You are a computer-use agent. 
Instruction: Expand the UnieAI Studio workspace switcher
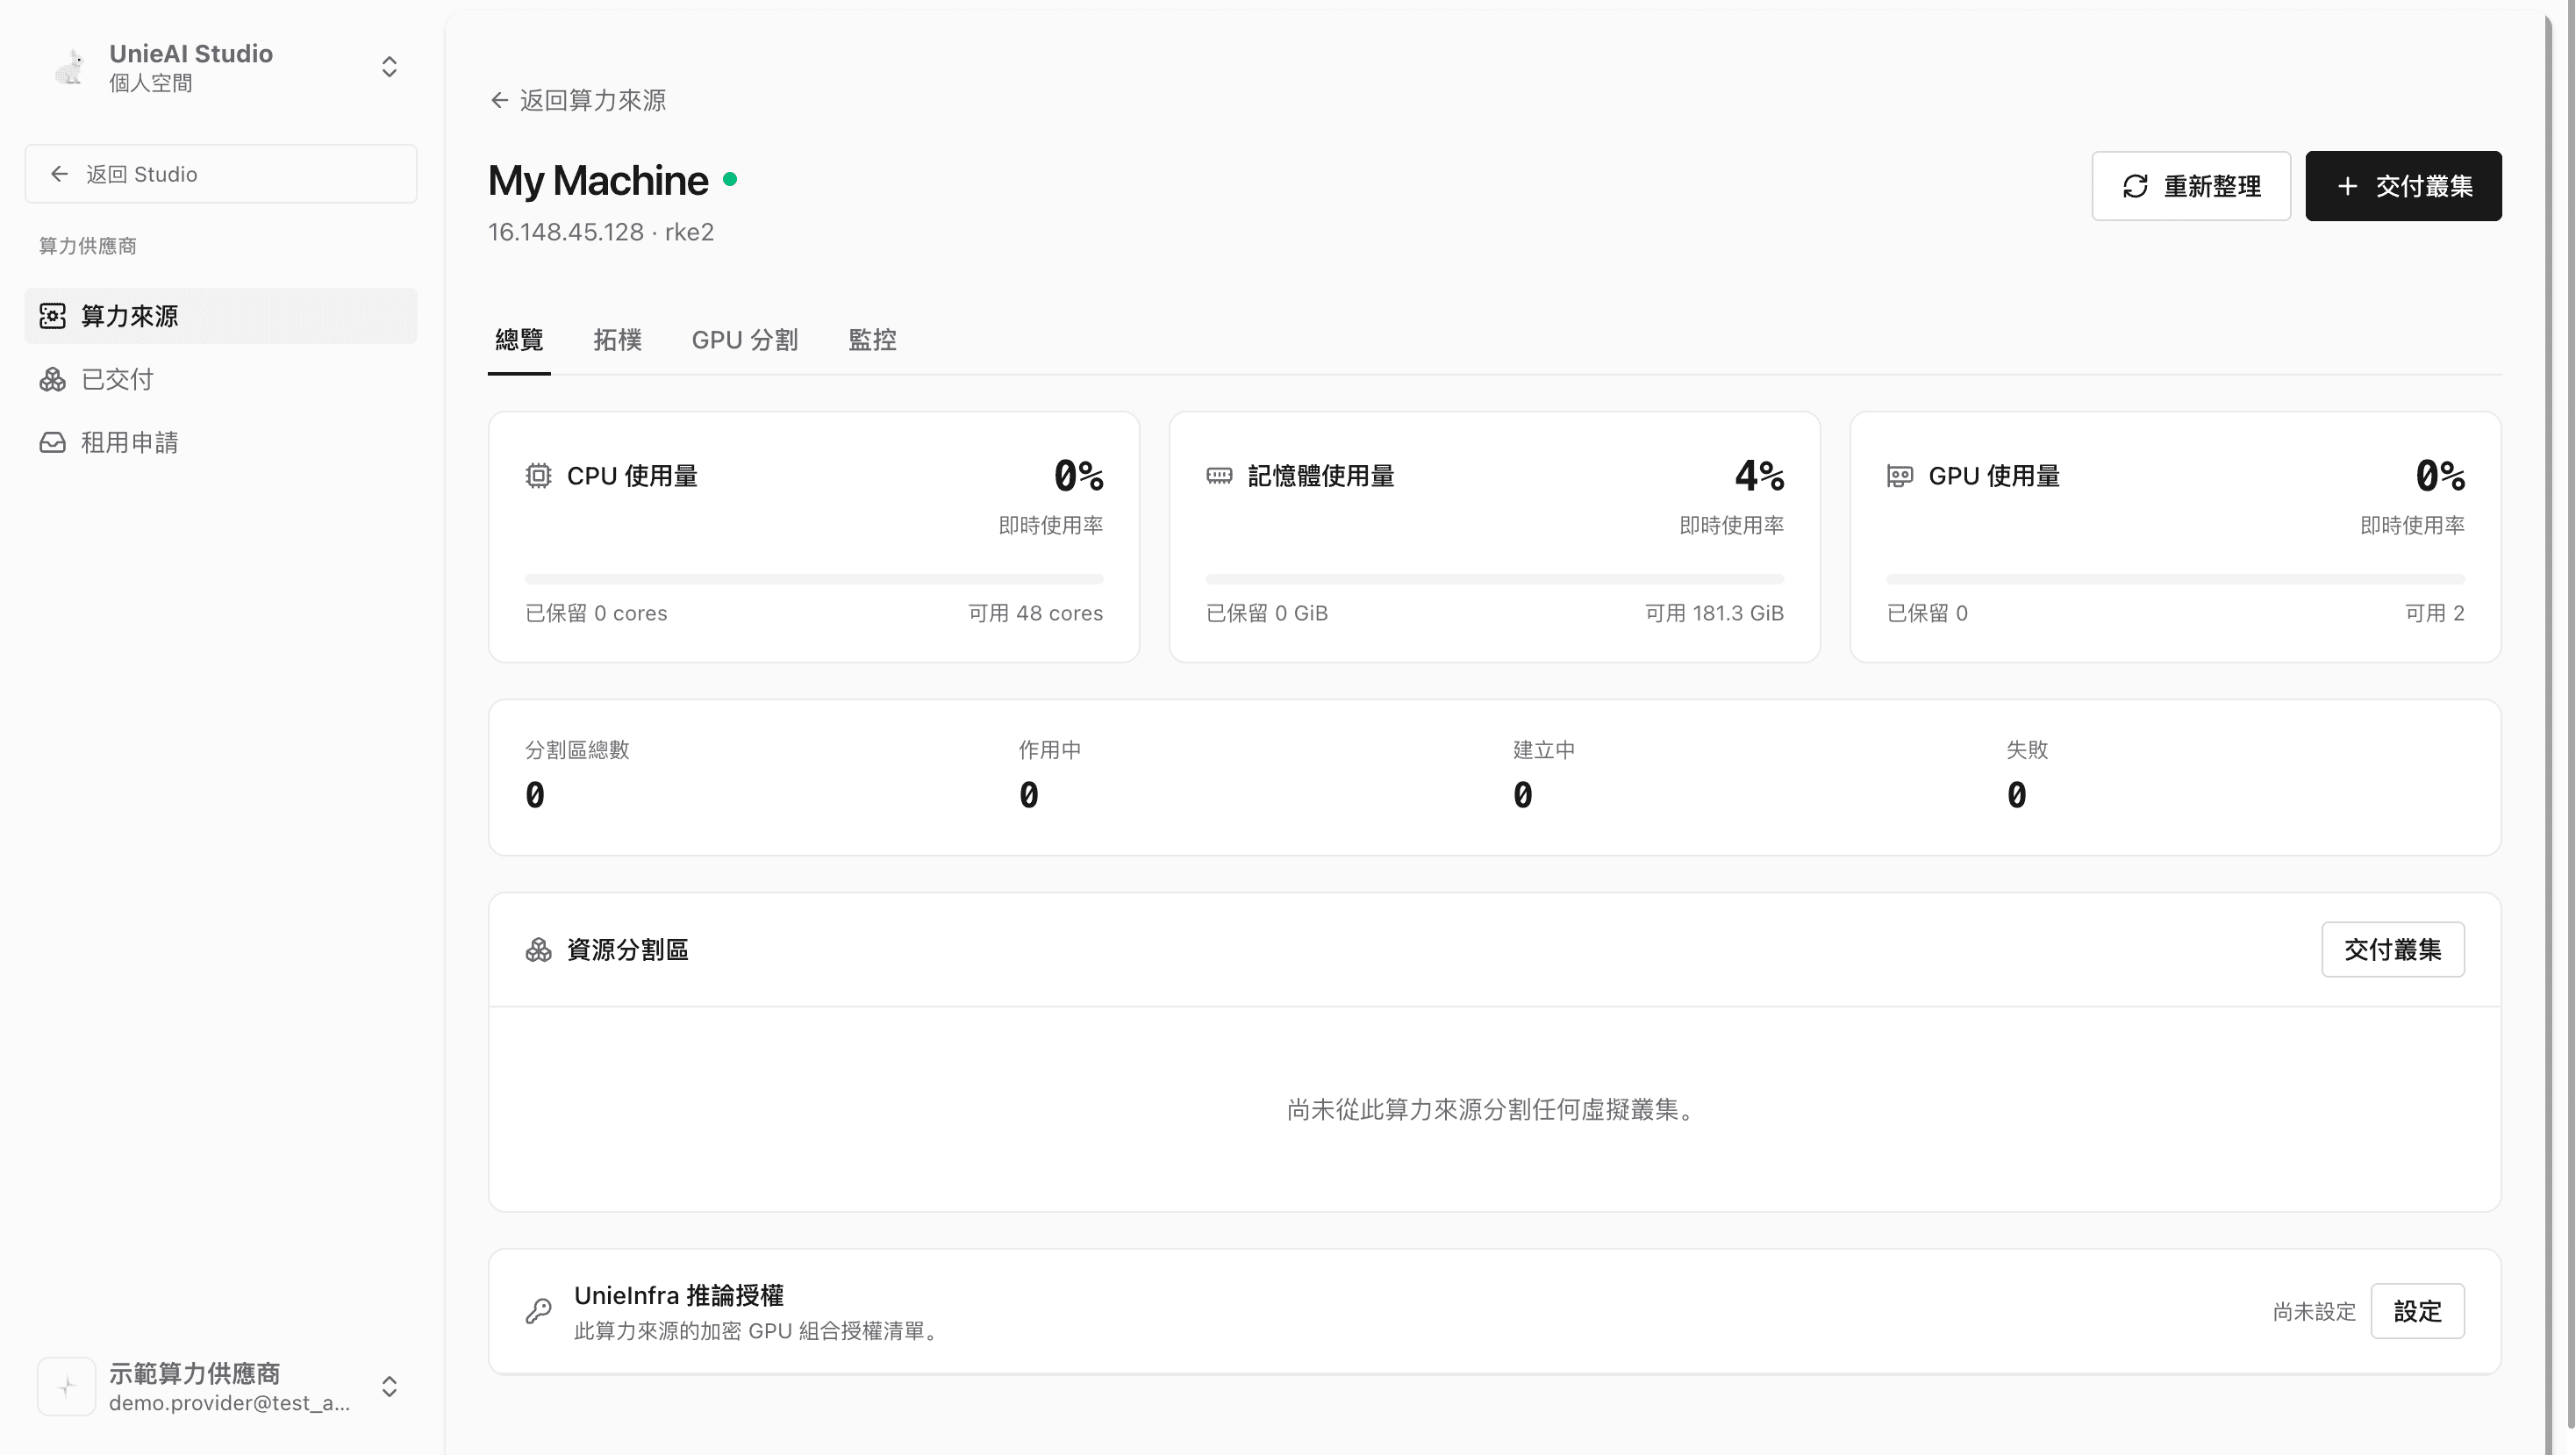pyautogui.click(x=389, y=67)
